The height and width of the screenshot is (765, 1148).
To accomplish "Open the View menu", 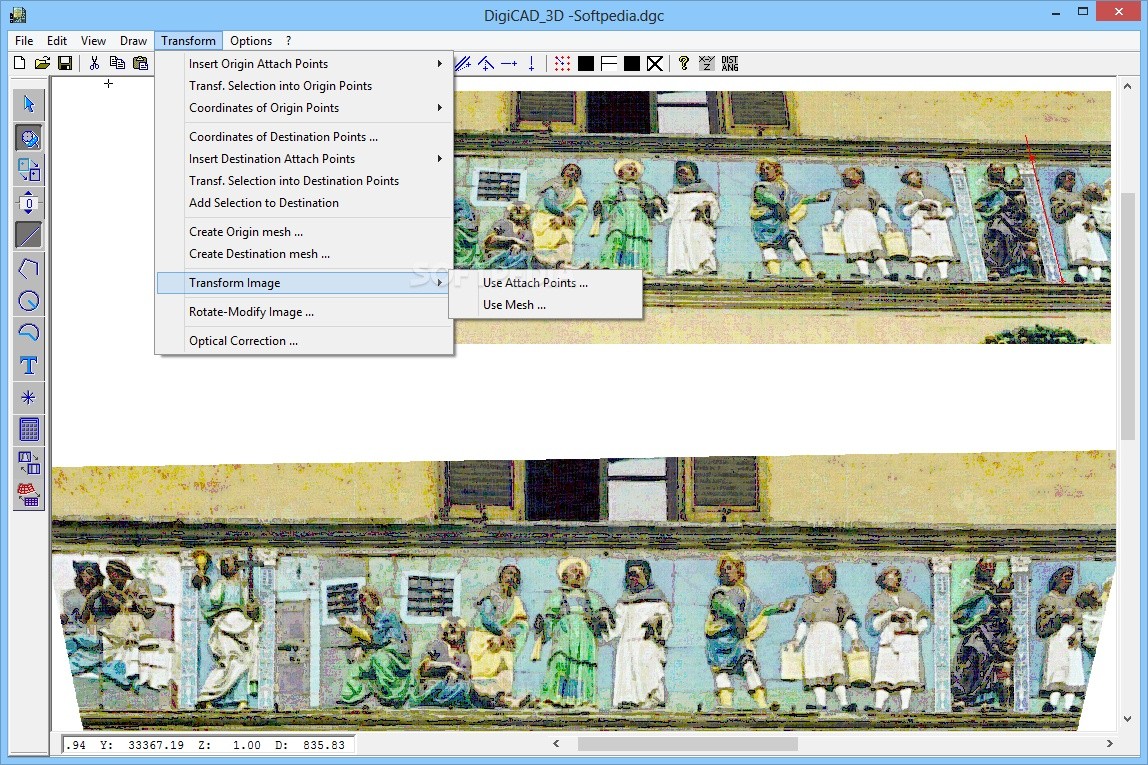I will [93, 41].
